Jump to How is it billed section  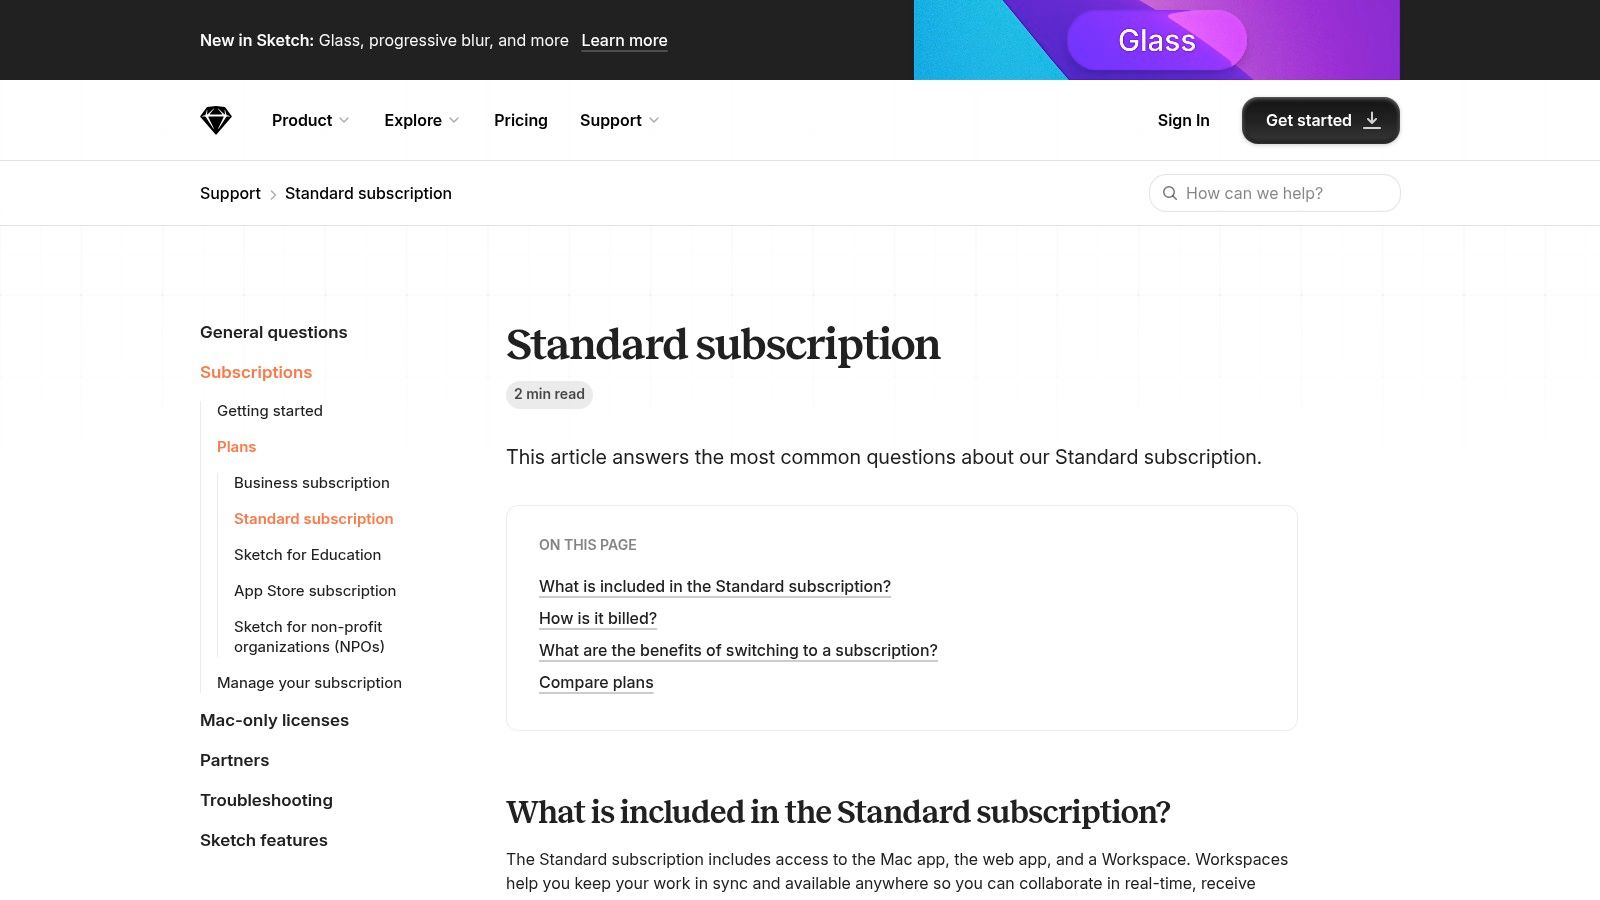[x=598, y=618]
